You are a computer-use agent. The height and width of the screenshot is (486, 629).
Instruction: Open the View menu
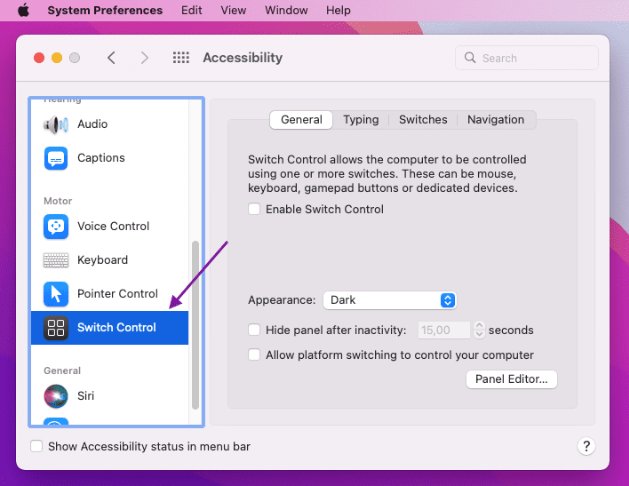click(233, 10)
